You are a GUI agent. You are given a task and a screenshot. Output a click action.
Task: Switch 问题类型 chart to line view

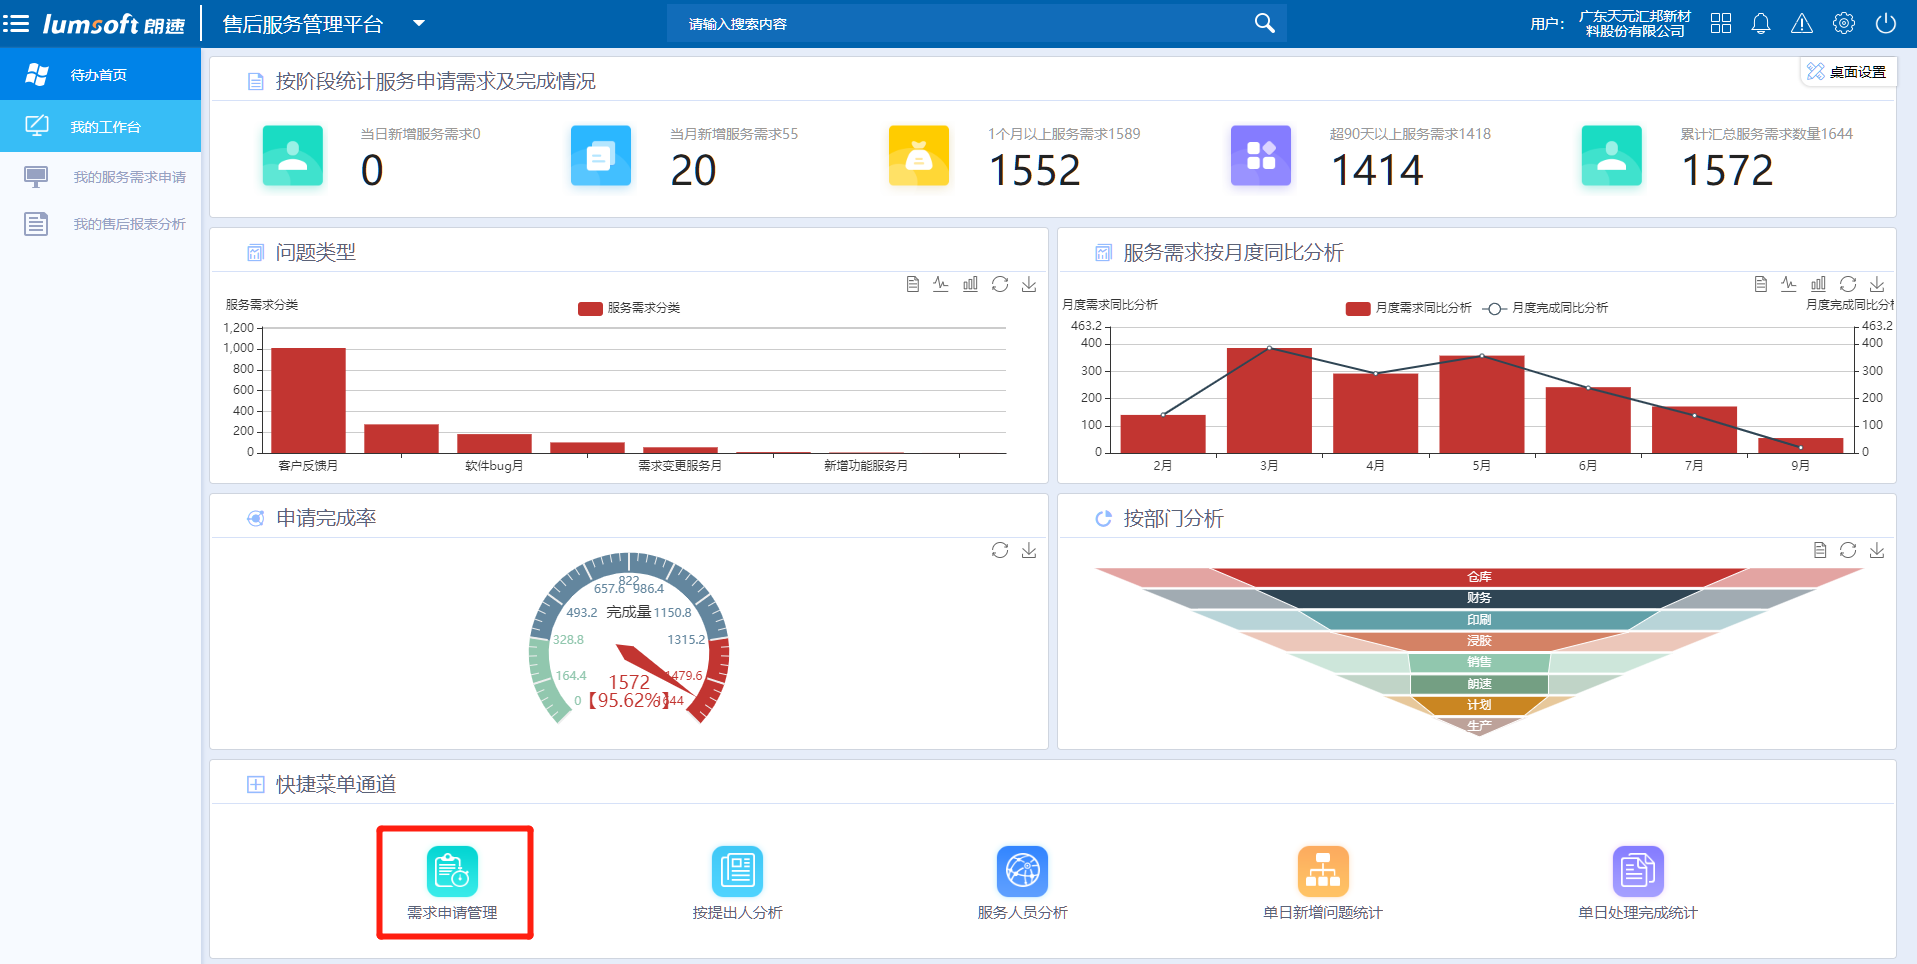click(x=941, y=284)
